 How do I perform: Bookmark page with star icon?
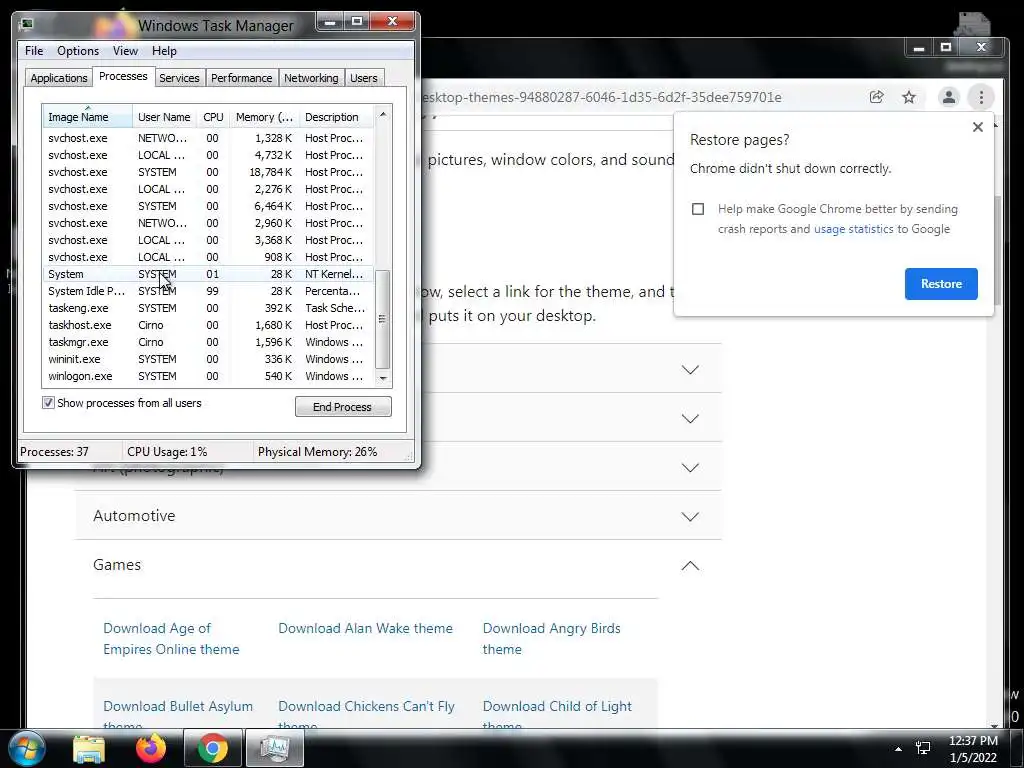pos(908,97)
